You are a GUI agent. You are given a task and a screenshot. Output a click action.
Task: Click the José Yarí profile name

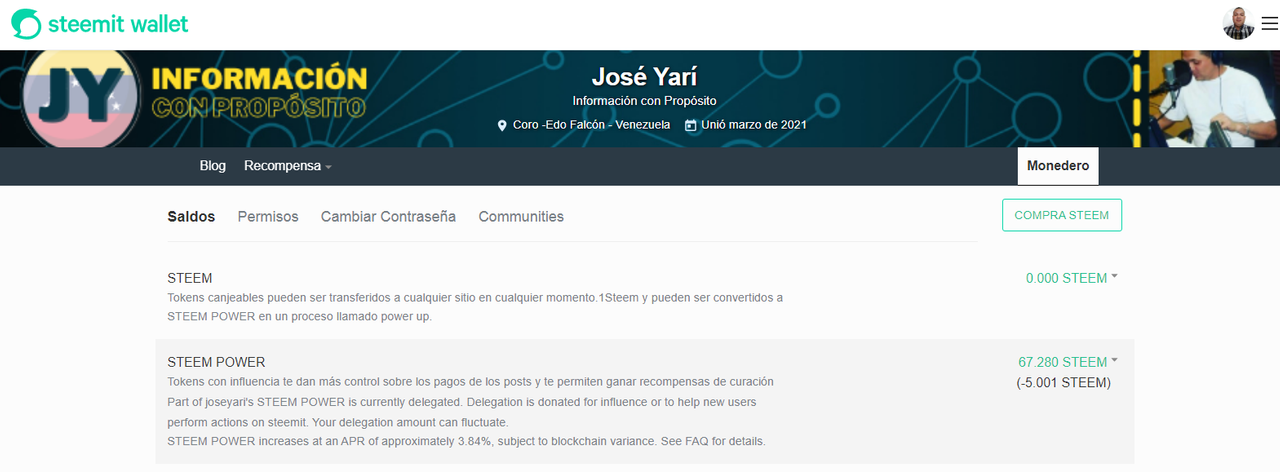click(x=644, y=76)
